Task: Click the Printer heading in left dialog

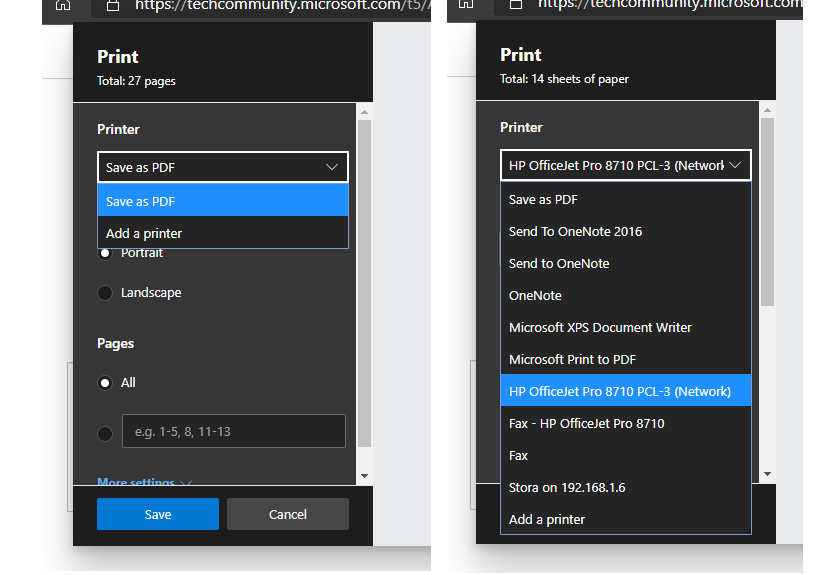Action: tap(118, 129)
